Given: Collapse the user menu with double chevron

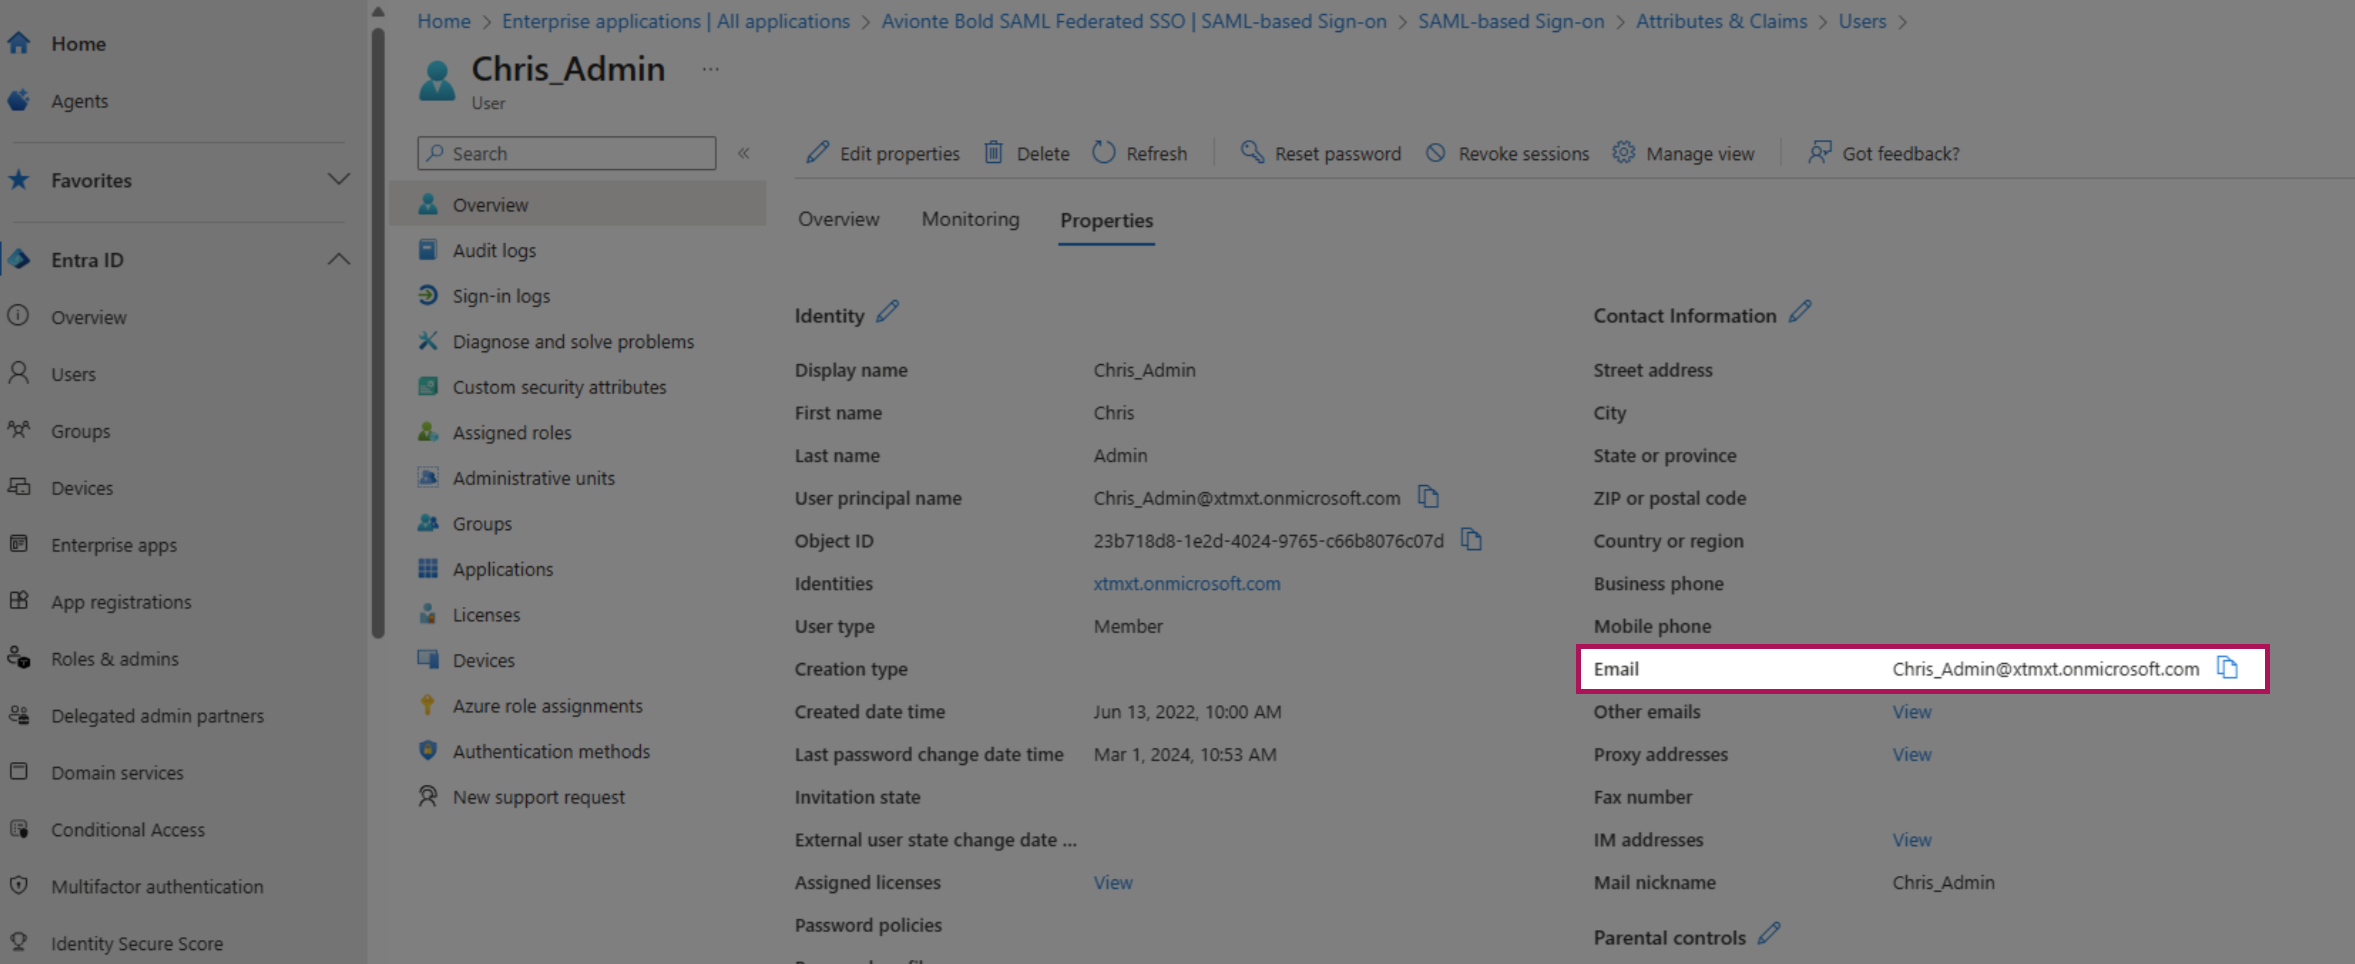Looking at the screenshot, I should tap(744, 153).
